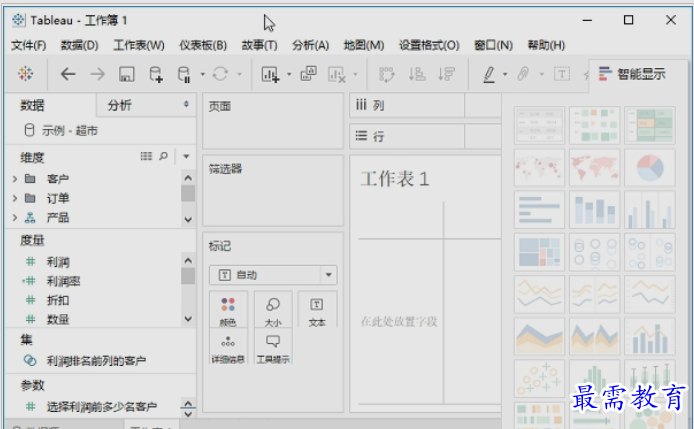
Task: Click the dimensions view-as-list icon
Action: pos(146,156)
